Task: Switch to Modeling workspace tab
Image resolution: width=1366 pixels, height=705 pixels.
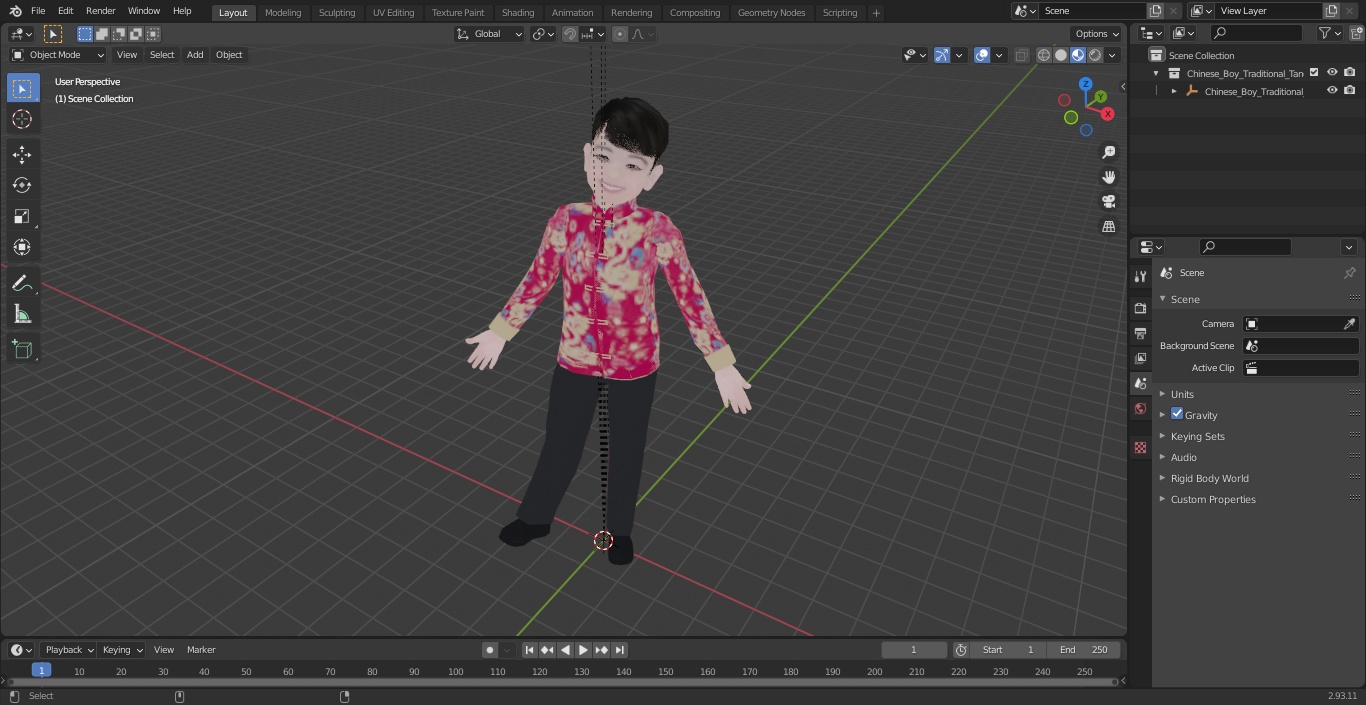Action: tap(283, 13)
